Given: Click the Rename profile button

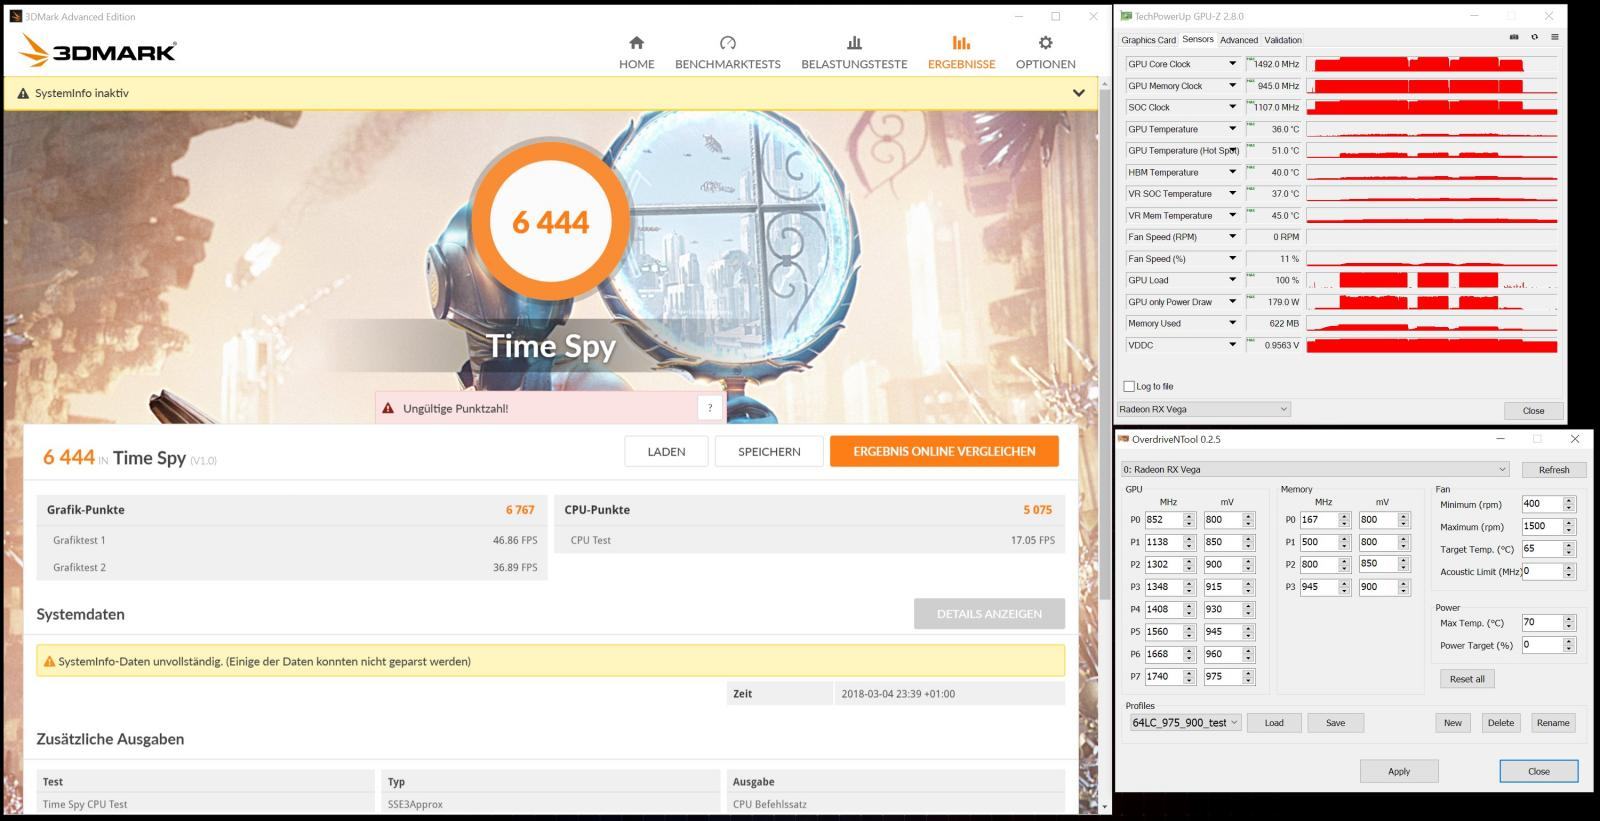Looking at the screenshot, I should point(1552,722).
